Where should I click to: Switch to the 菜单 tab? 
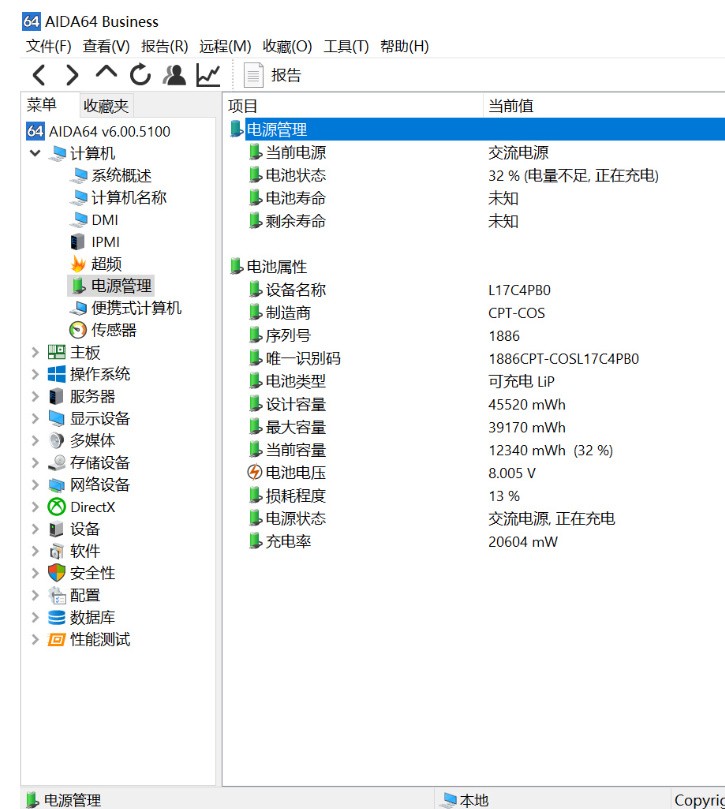click(x=41, y=105)
